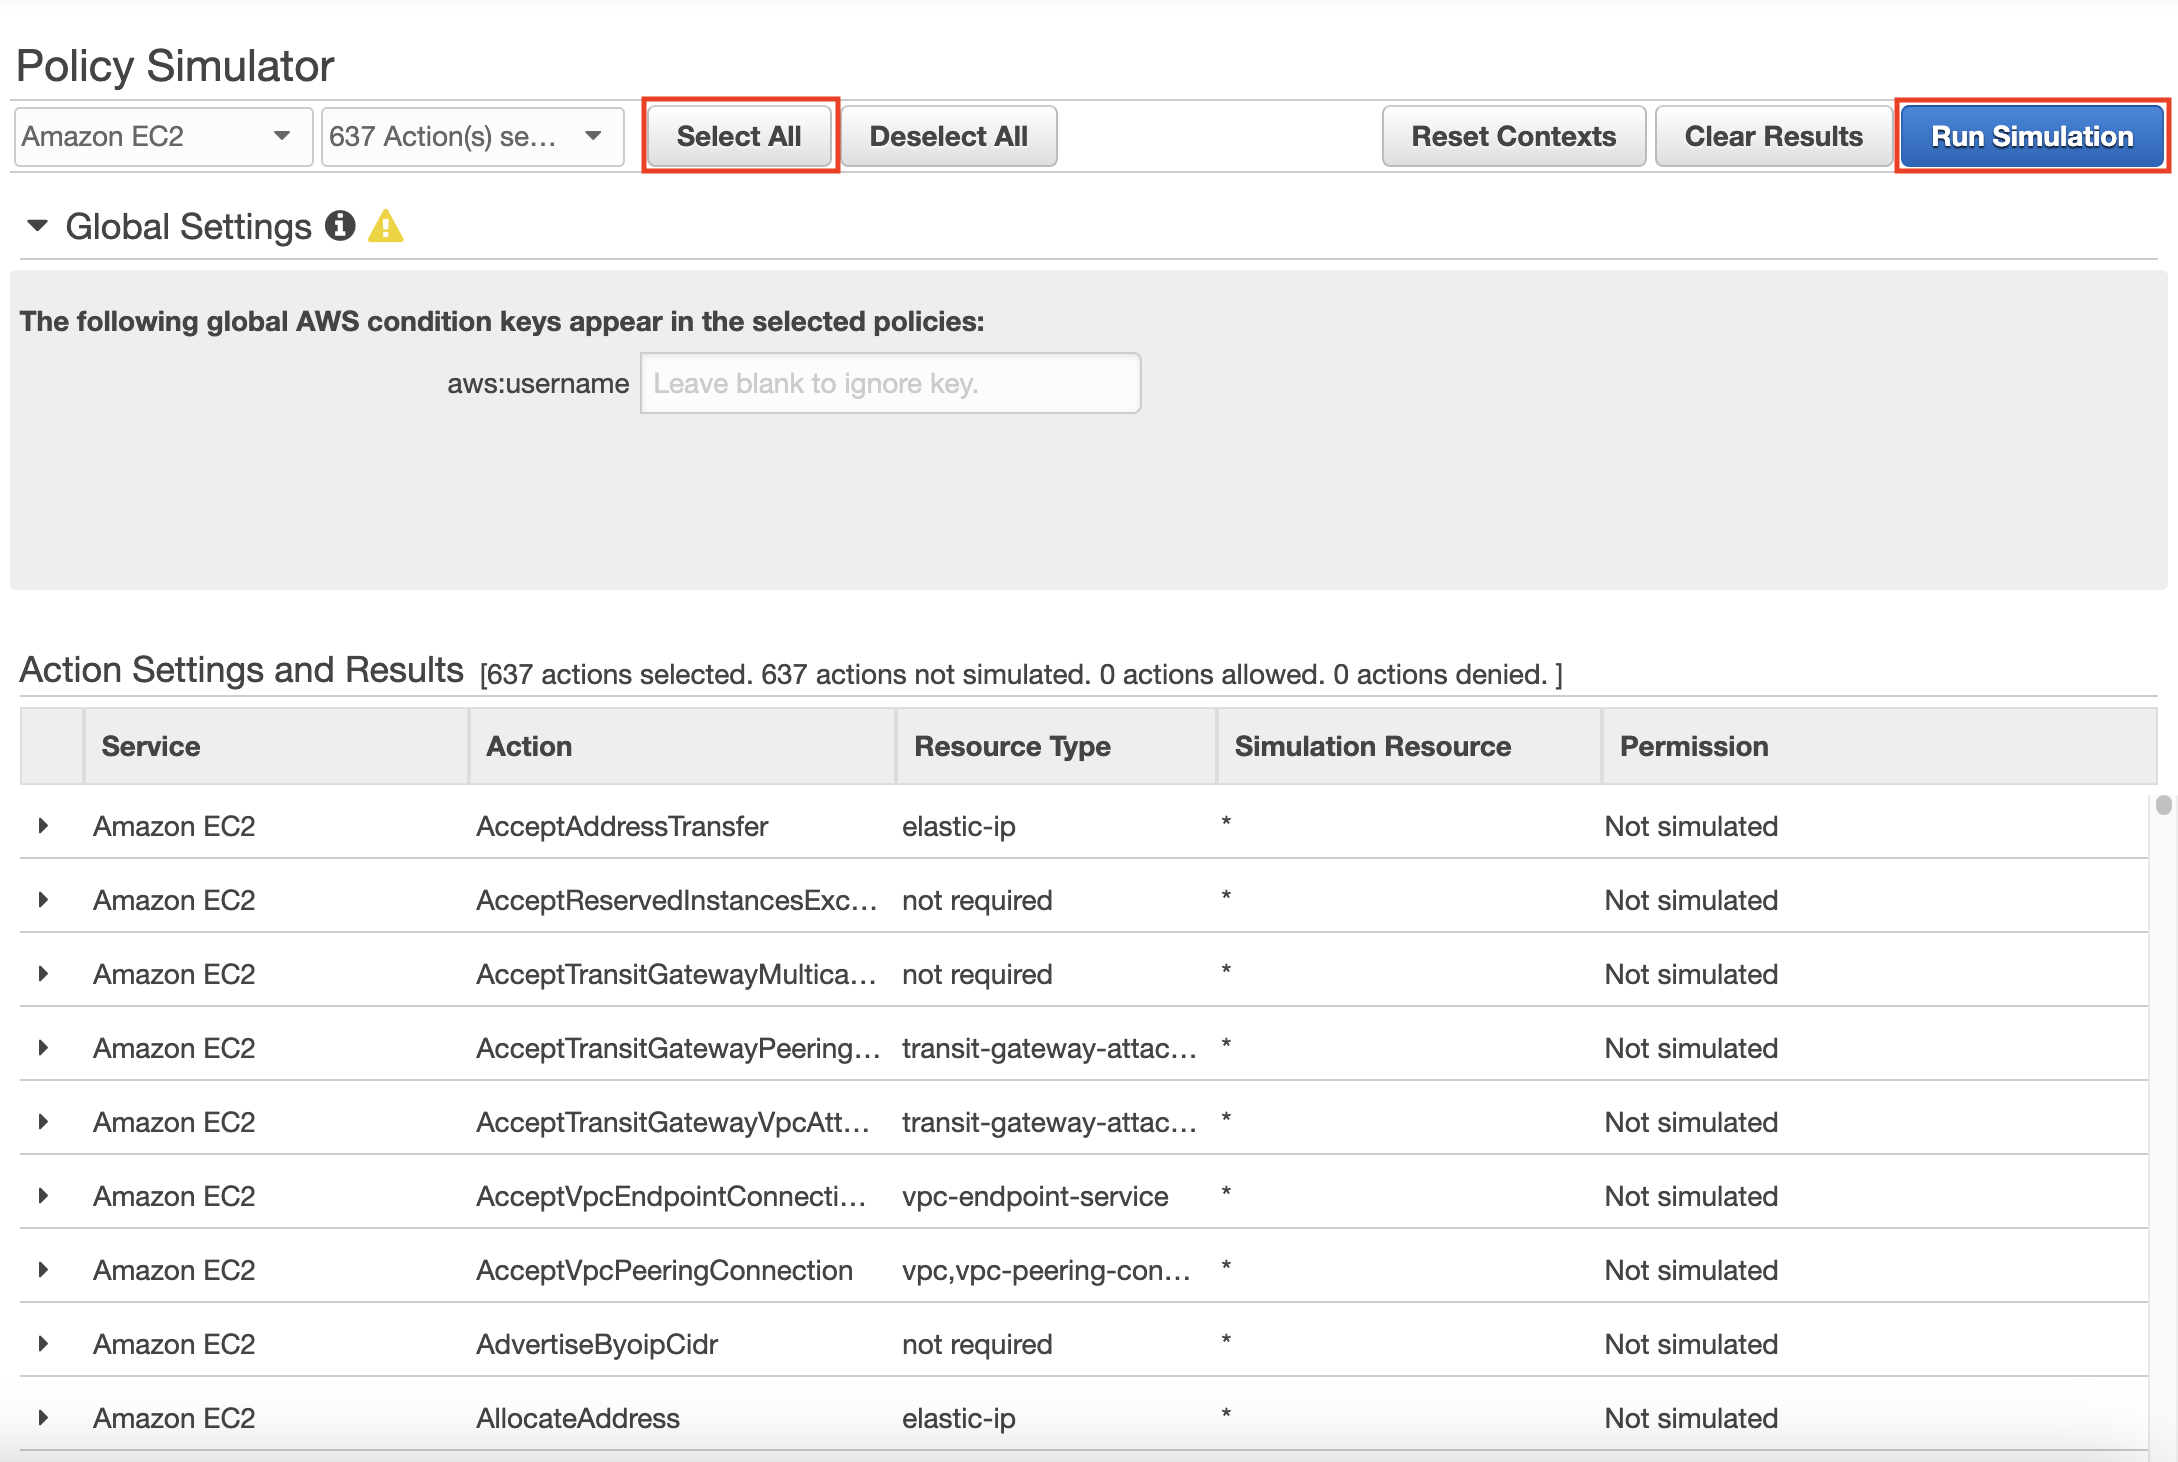Click the Global Settings info icon
This screenshot has height=1462, width=2178.
[x=340, y=226]
